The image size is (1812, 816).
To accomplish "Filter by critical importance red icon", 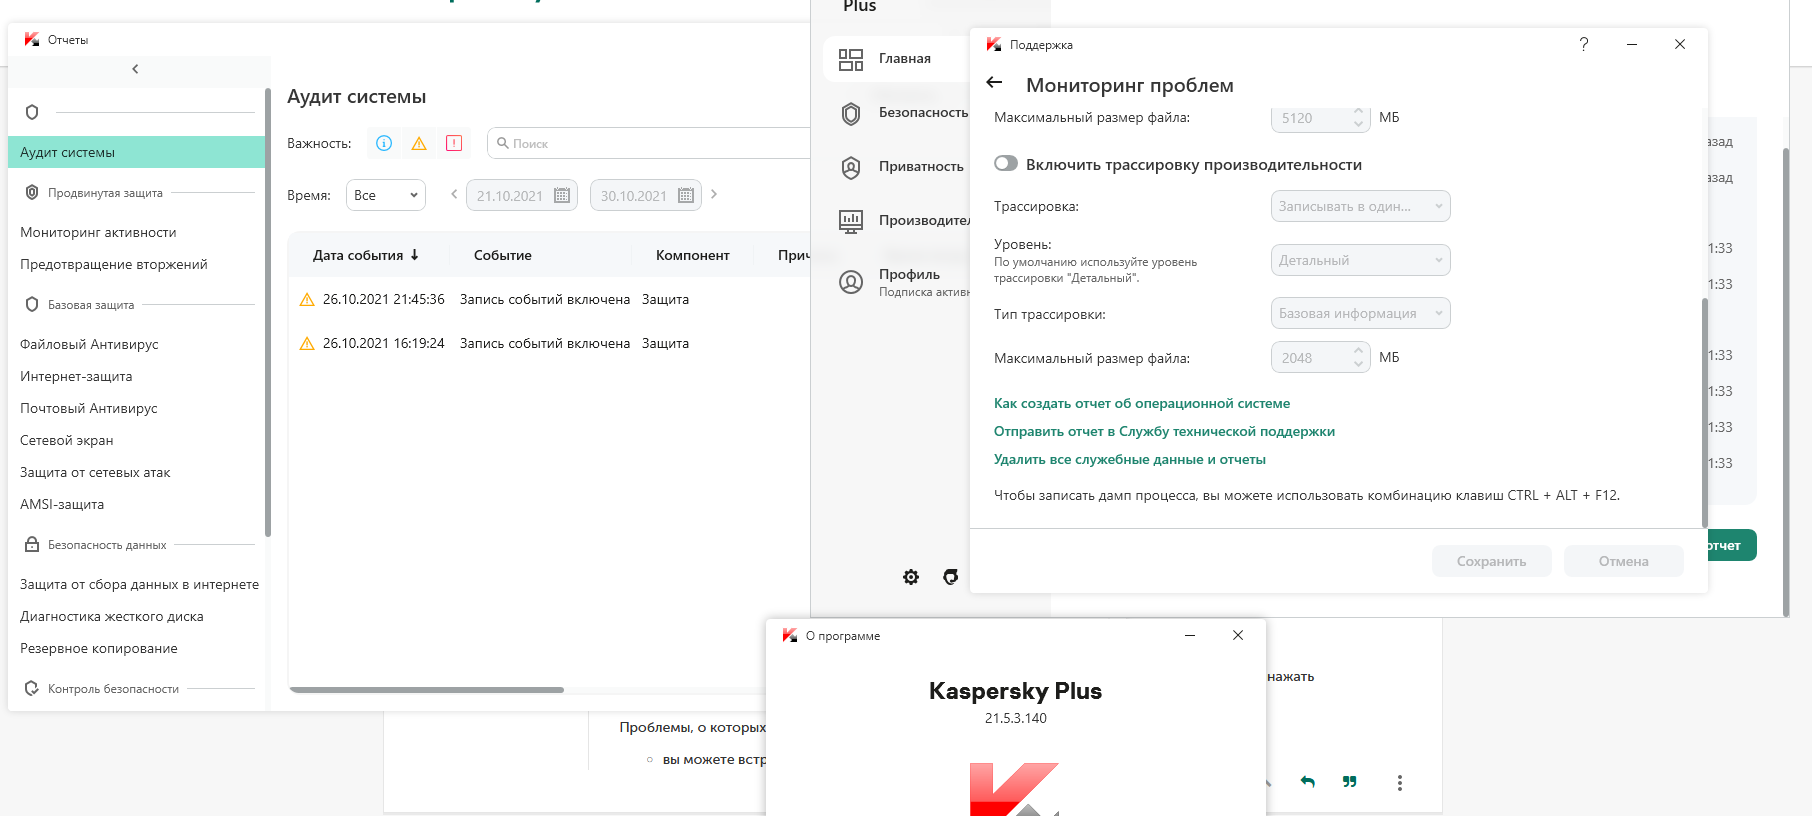I will pyautogui.click(x=454, y=143).
